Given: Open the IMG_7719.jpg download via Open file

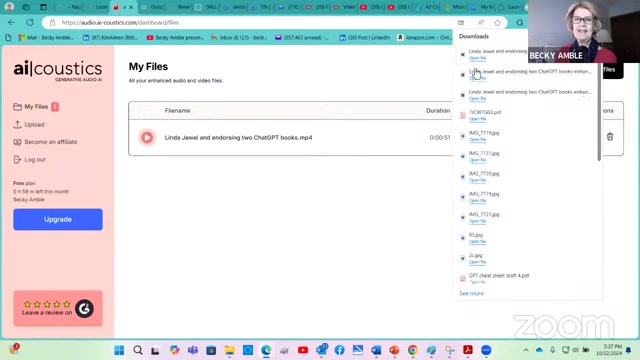Looking at the screenshot, I should click(477, 139).
